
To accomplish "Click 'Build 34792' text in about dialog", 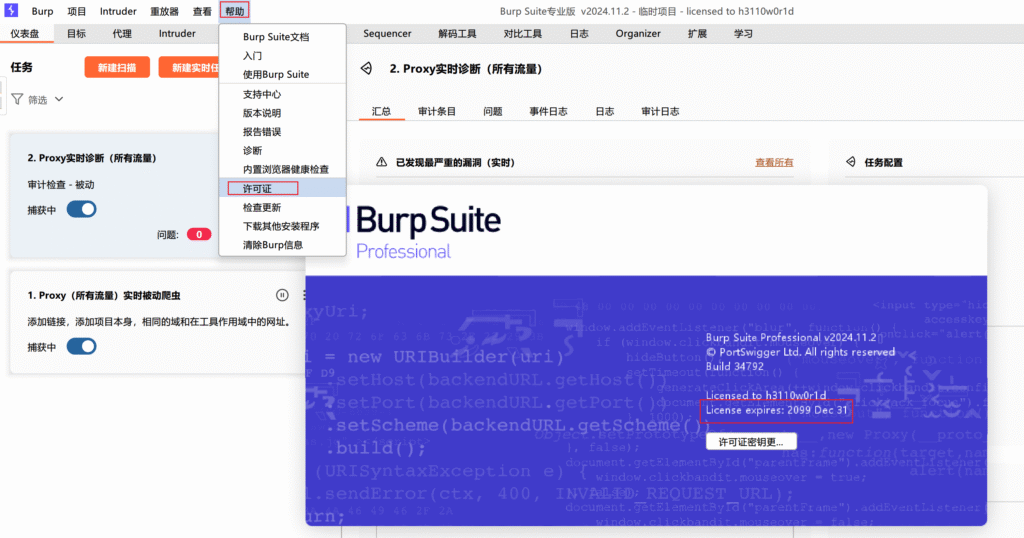I will (x=735, y=366).
